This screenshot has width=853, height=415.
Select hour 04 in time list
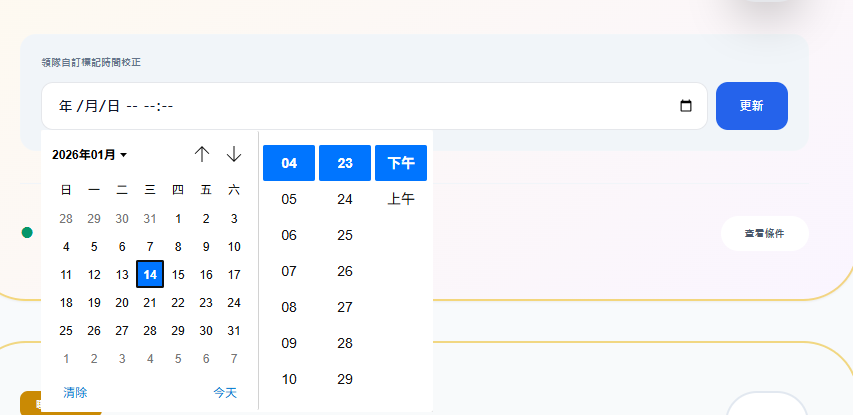(289, 163)
